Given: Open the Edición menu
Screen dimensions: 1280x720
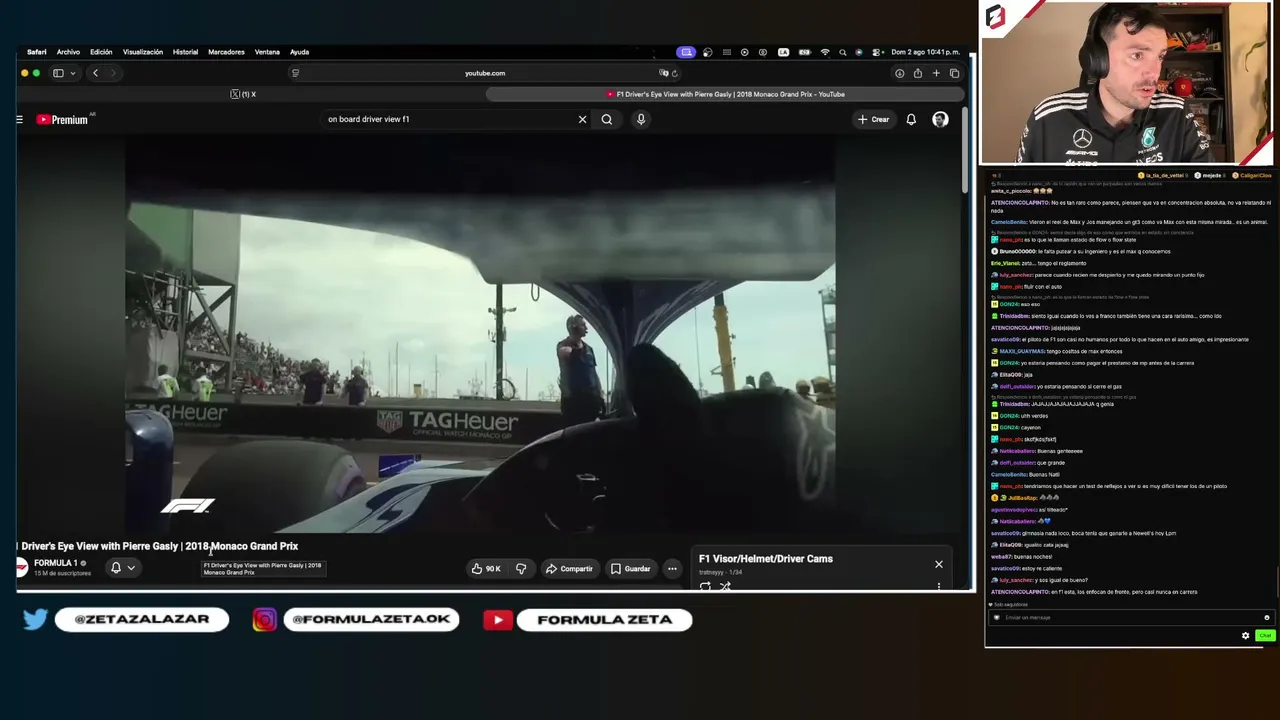Looking at the screenshot, I should pos(101,52).
